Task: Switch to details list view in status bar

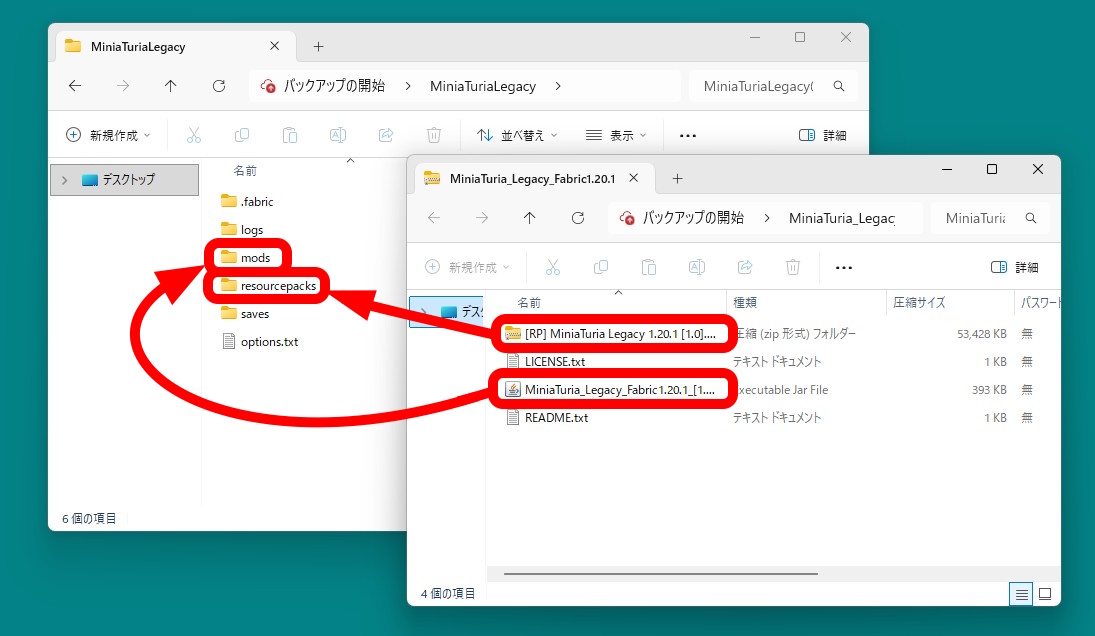Action: tap(1021, 593)
